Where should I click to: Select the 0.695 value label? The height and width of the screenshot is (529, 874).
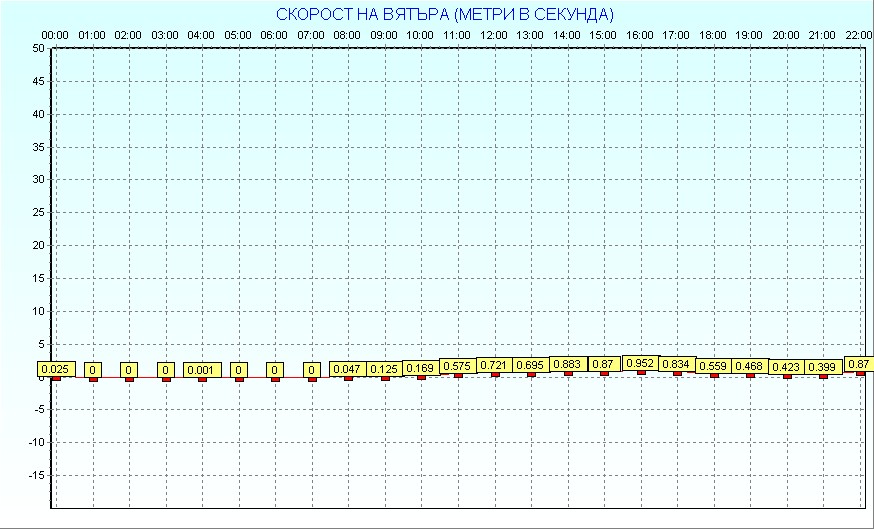pyautogui.click(x=531, y=365)
